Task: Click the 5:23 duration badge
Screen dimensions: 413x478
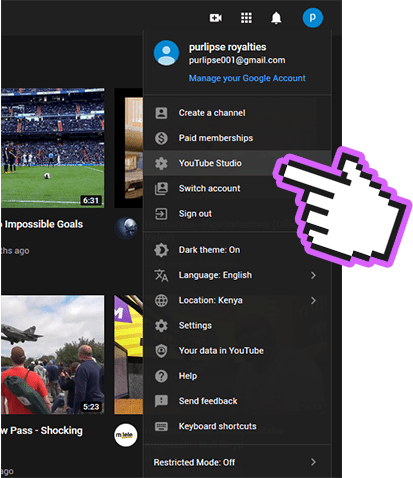Action: point(91,407)
